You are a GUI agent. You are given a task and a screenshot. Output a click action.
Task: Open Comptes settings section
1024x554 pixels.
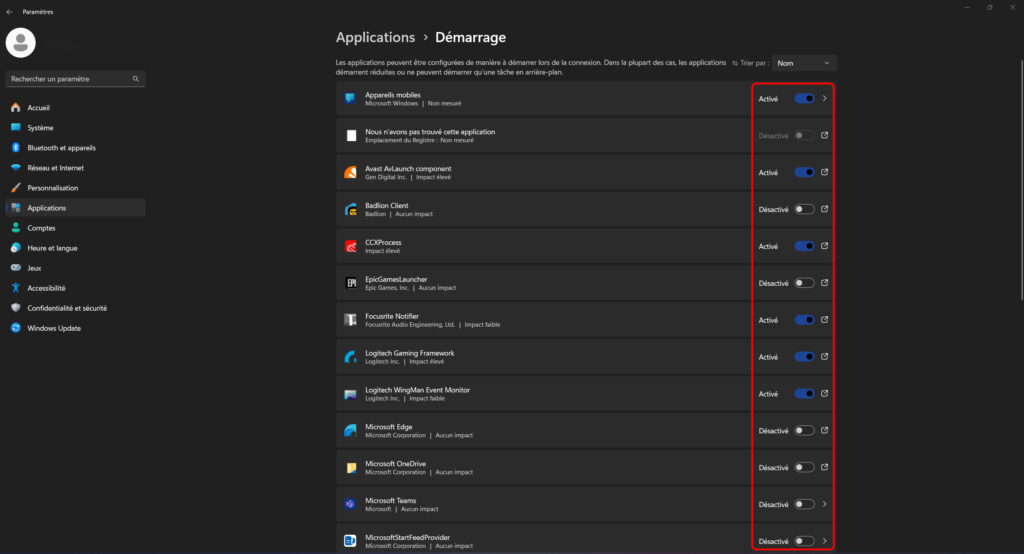tap(75, 228)
